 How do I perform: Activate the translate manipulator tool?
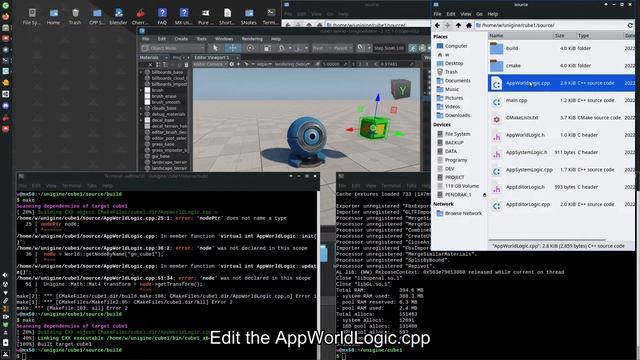(232, 48)
